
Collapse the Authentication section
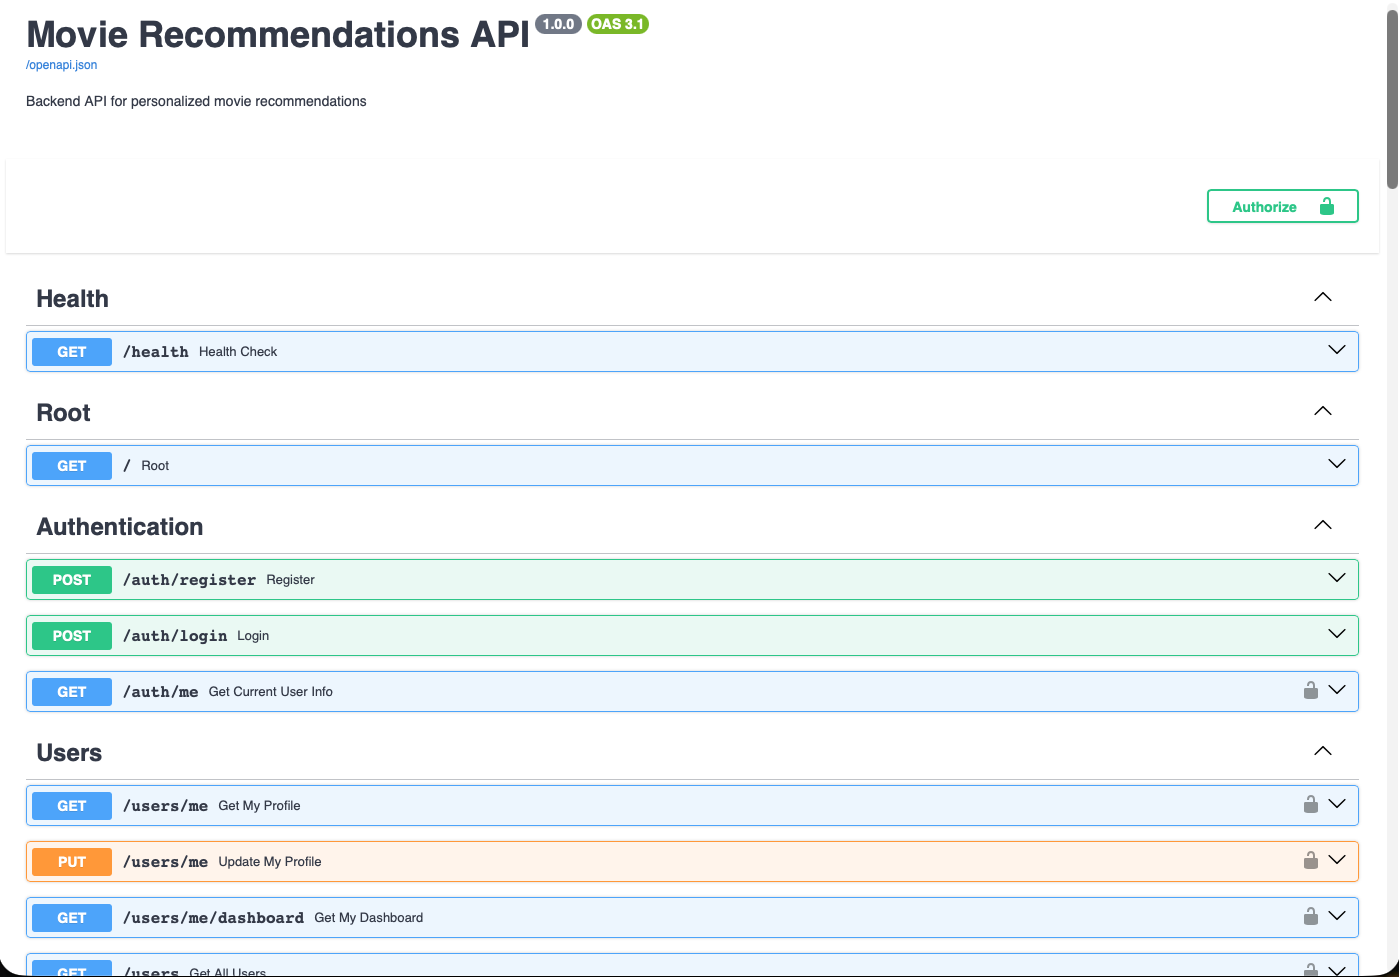pos(1322,526)
